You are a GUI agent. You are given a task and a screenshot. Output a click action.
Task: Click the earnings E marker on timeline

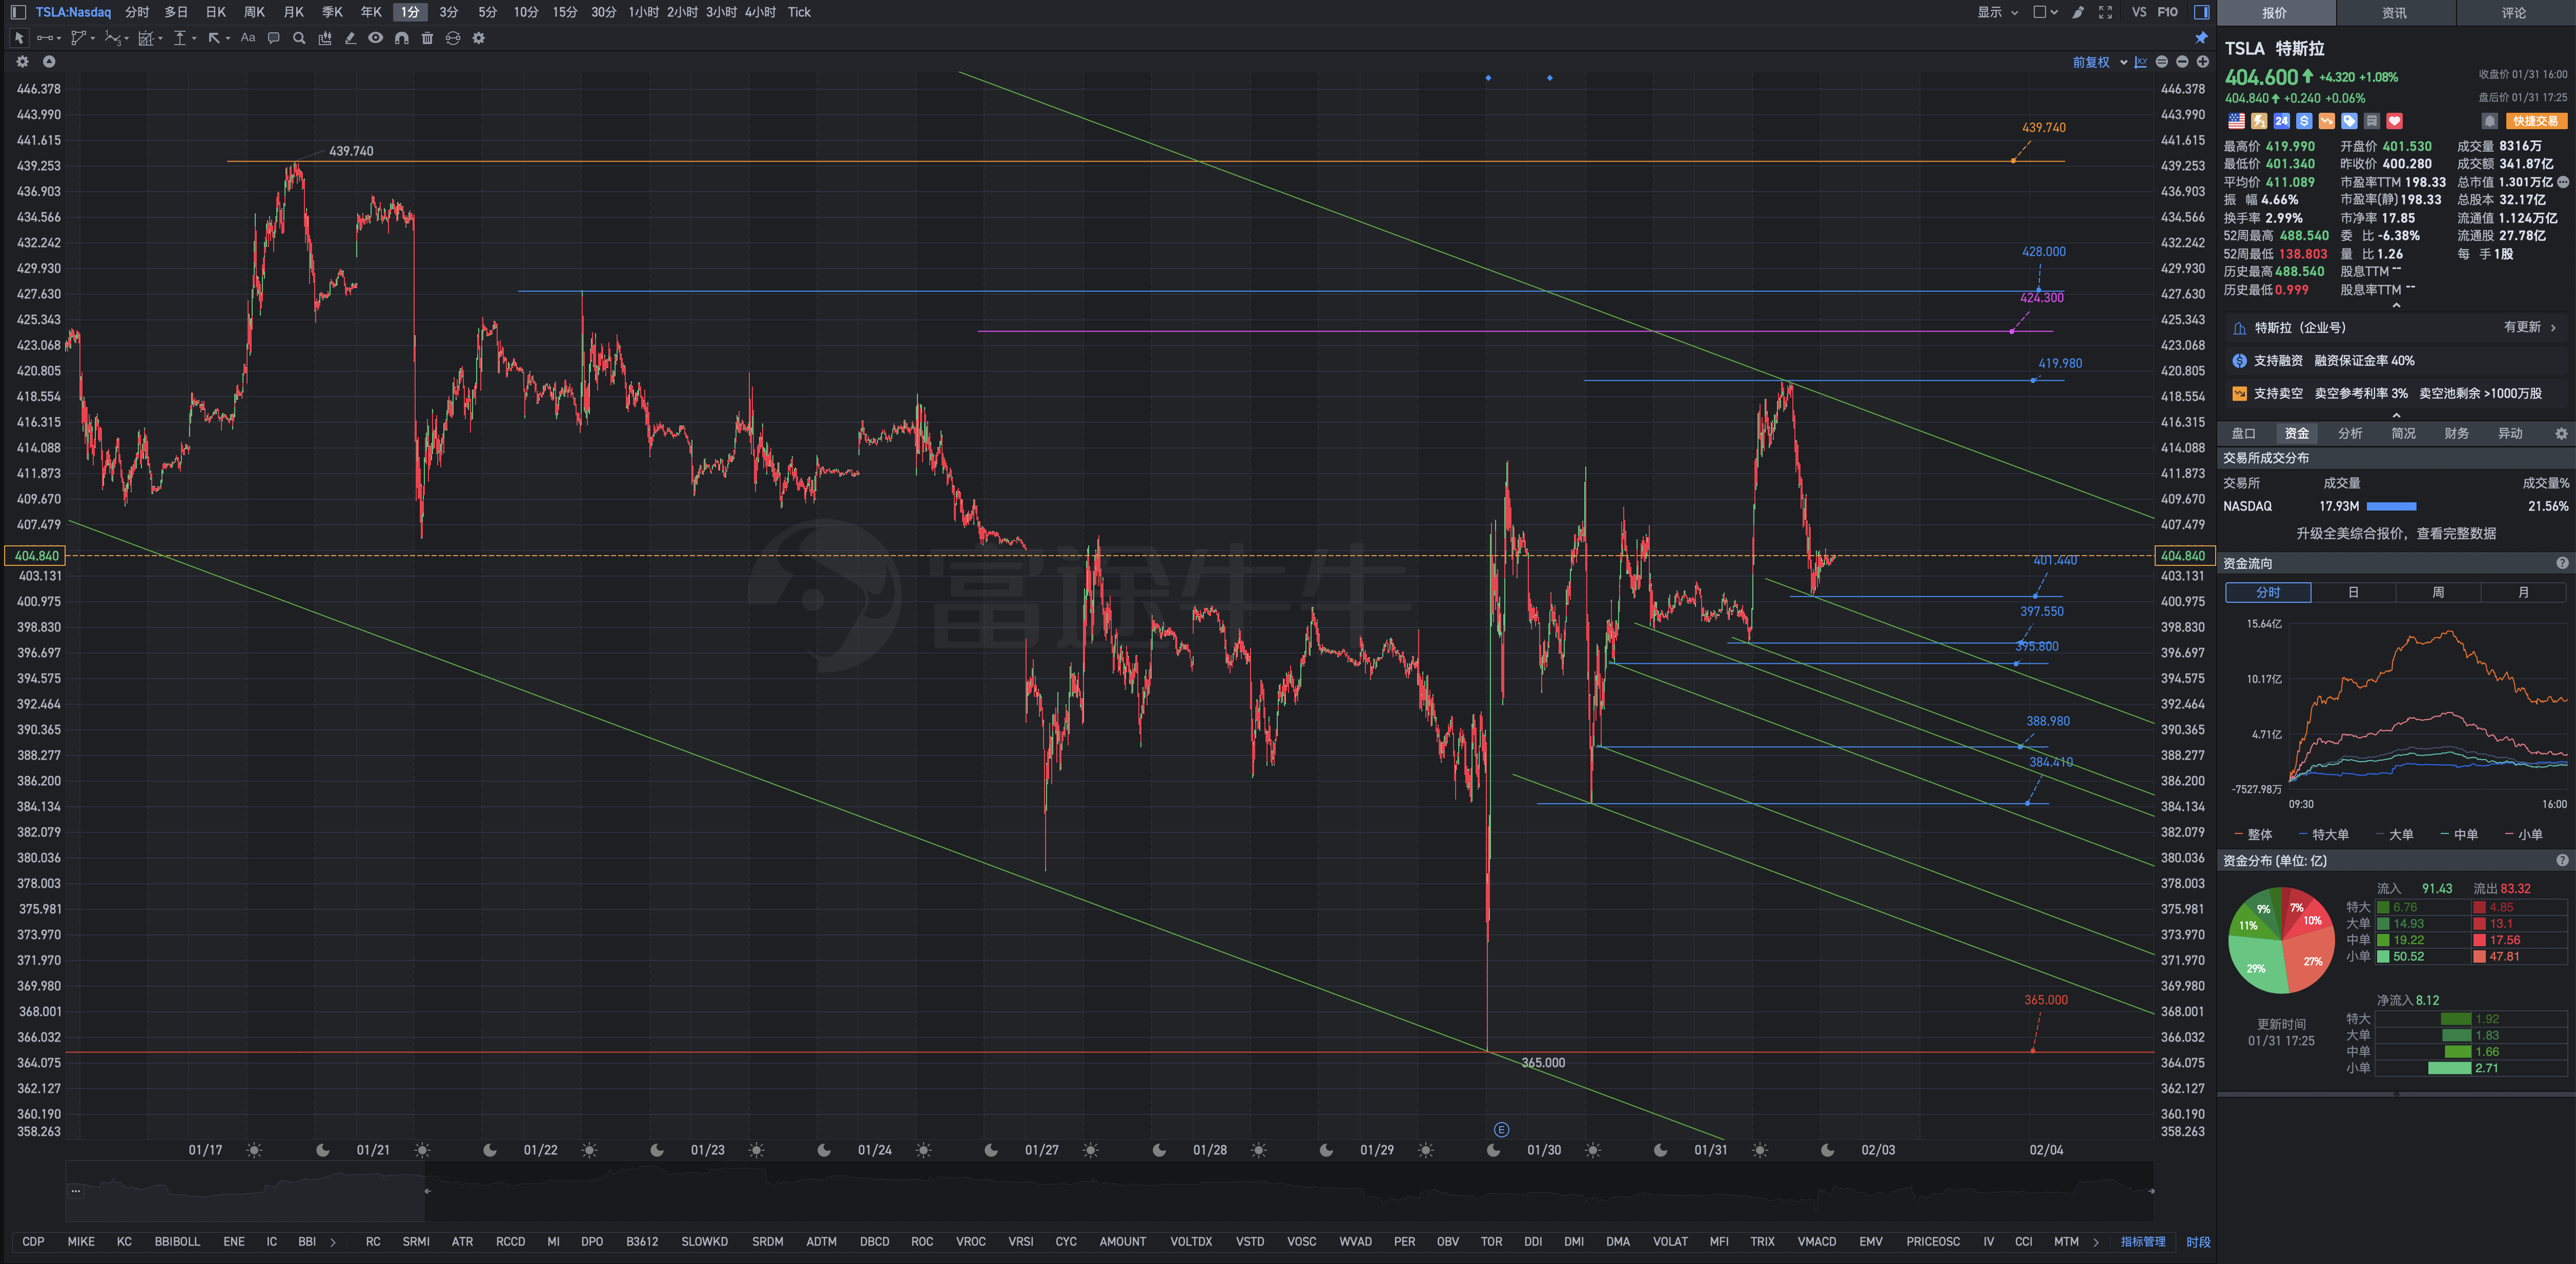(x=1501, y=1129)
